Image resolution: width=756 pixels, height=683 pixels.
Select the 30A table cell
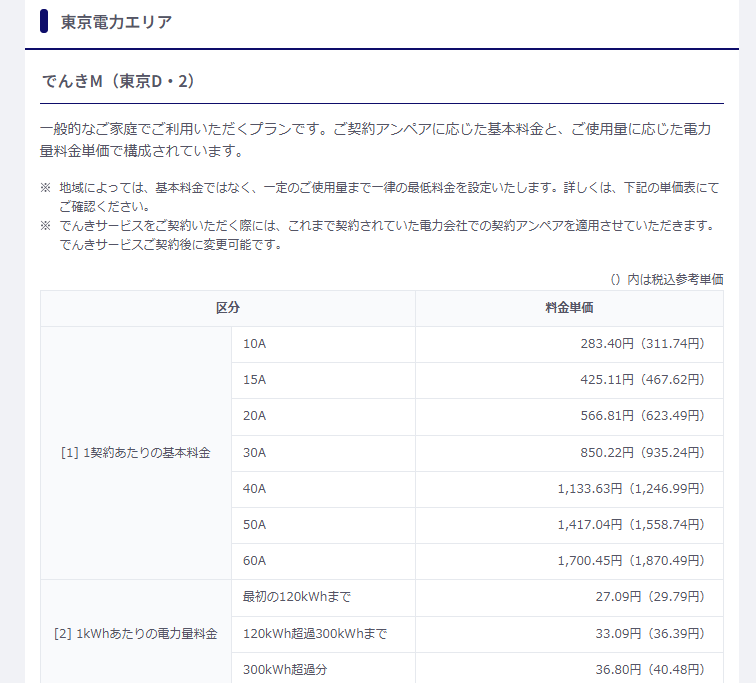(323, 453)
